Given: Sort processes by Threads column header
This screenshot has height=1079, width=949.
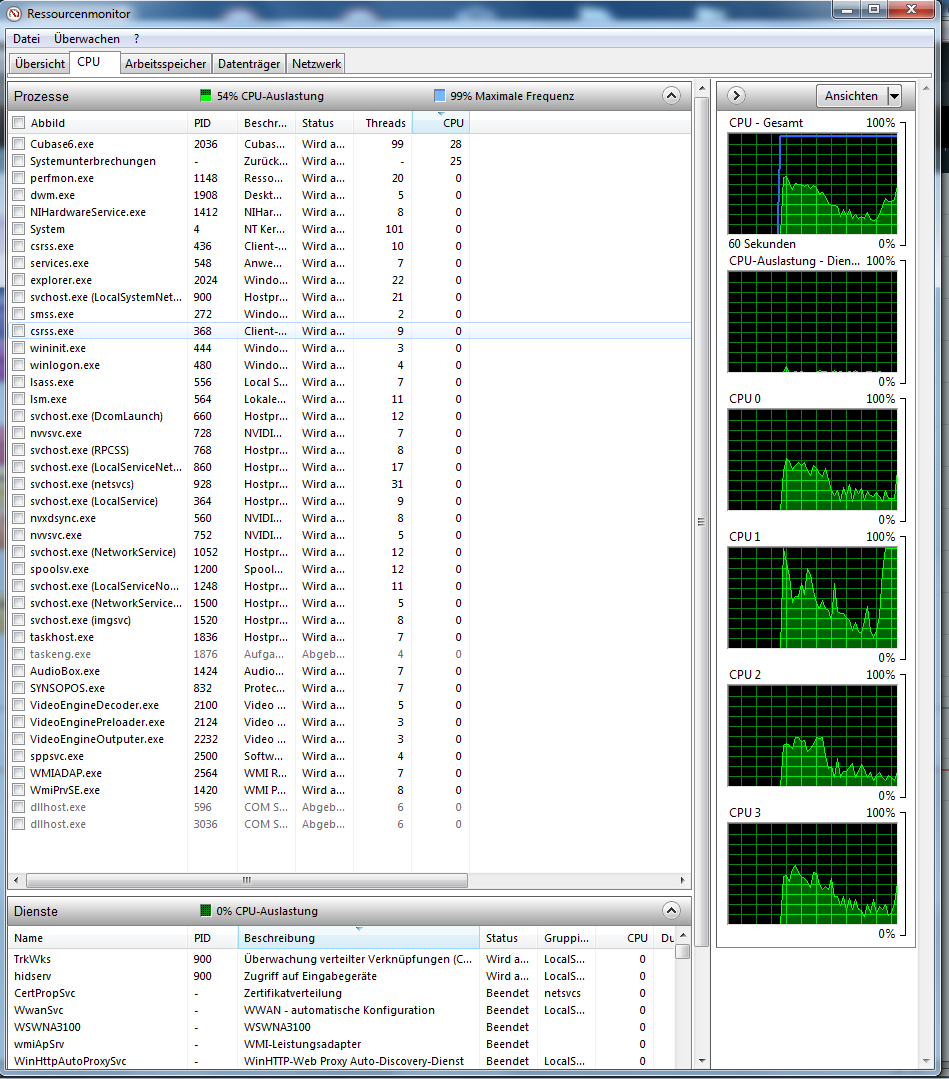Looking at the screenshot, I should pos(384,123).
